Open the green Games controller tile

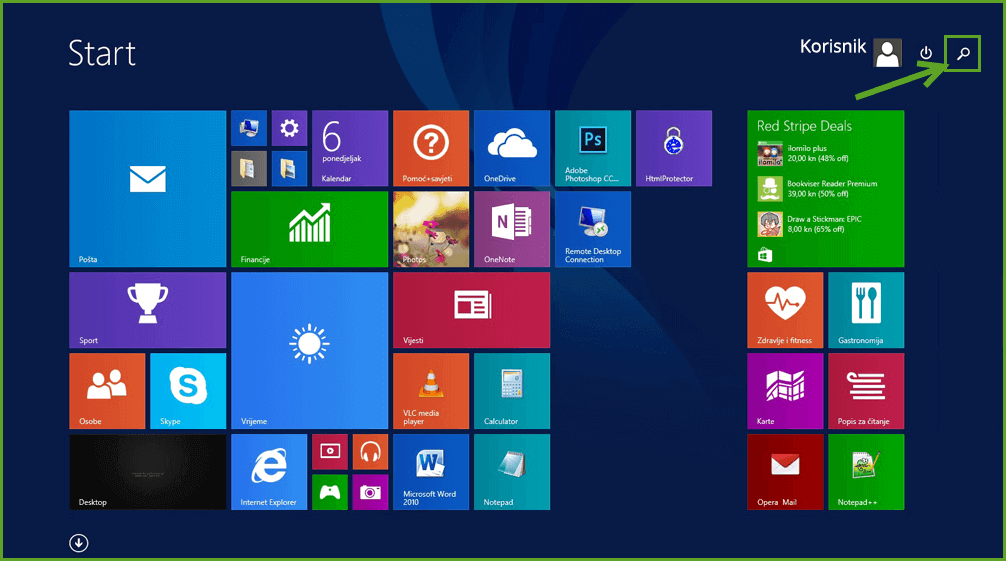pyautogui.click(x=330, y=492)
